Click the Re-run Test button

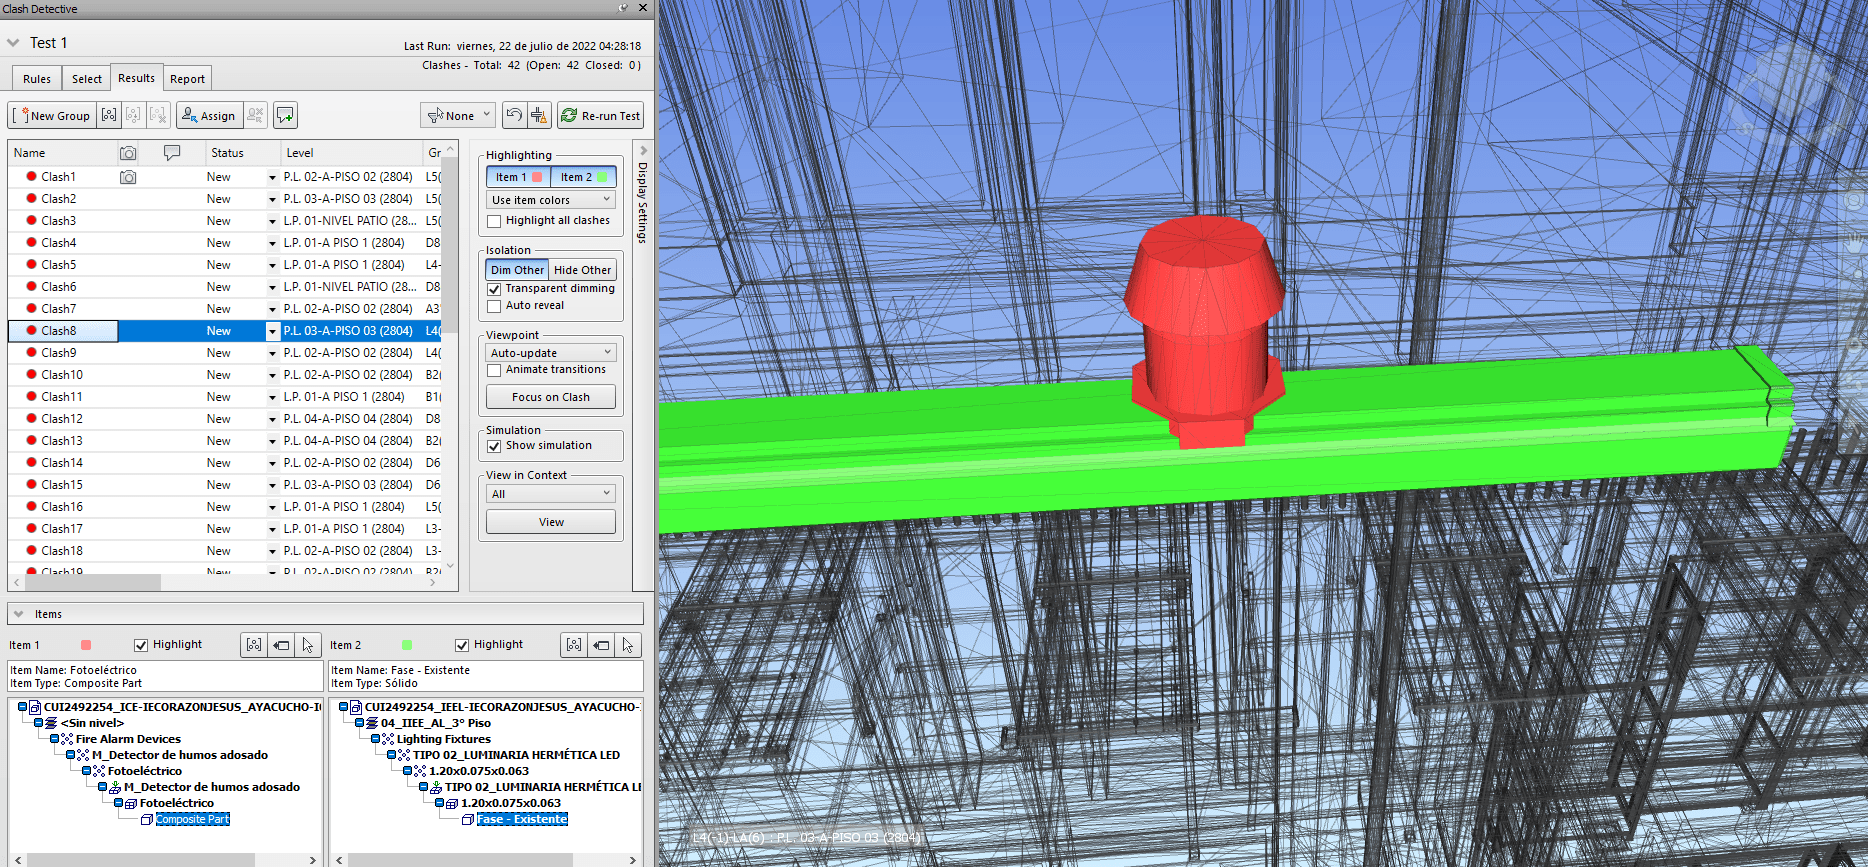600,116
